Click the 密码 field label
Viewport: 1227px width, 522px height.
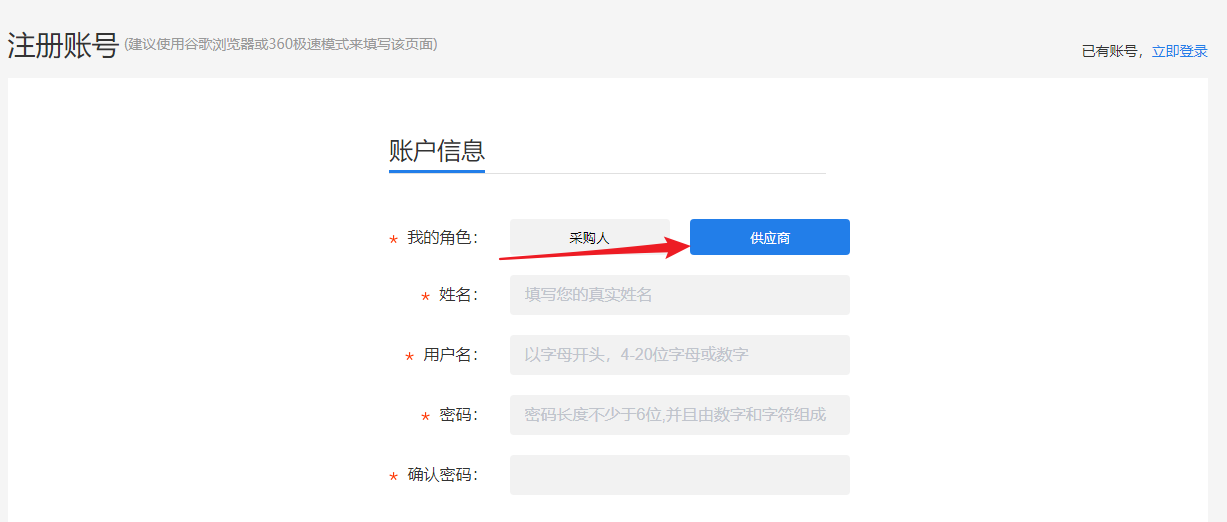pos(457,415)
